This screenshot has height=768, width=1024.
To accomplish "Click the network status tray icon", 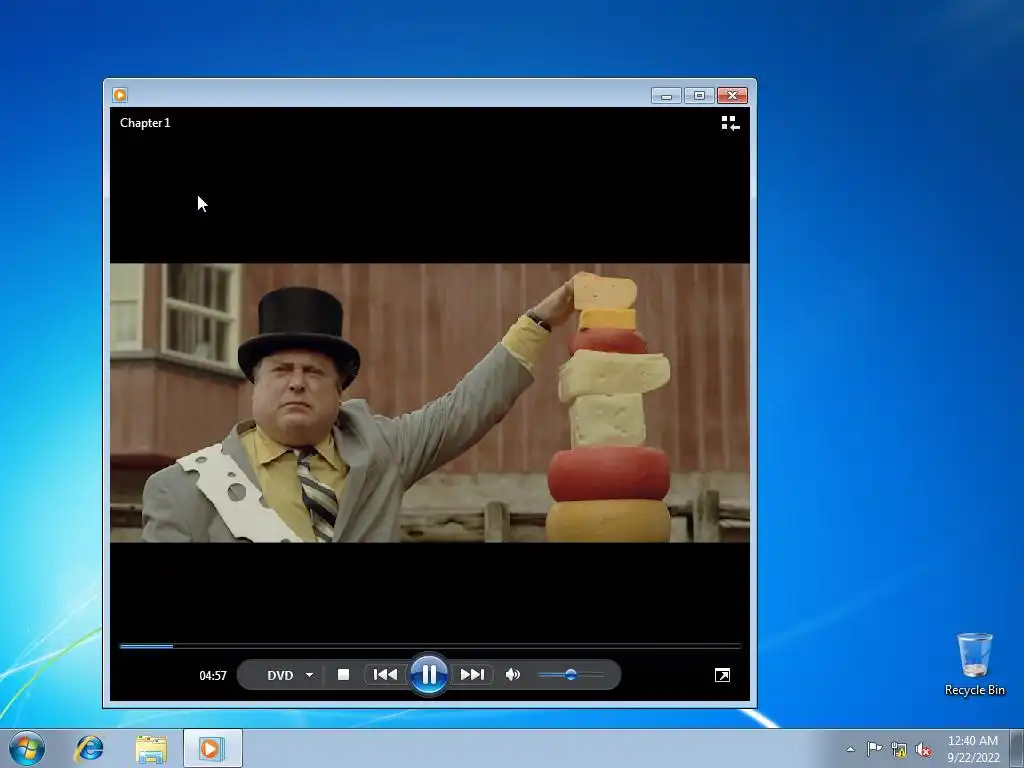I will (x=899, y=750).
